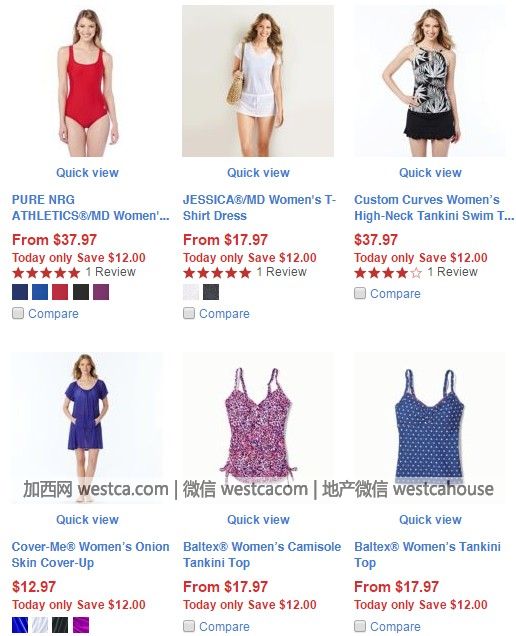
Task: Open Quick view for Custom Curves Tankini
Action: pos(430,172)
